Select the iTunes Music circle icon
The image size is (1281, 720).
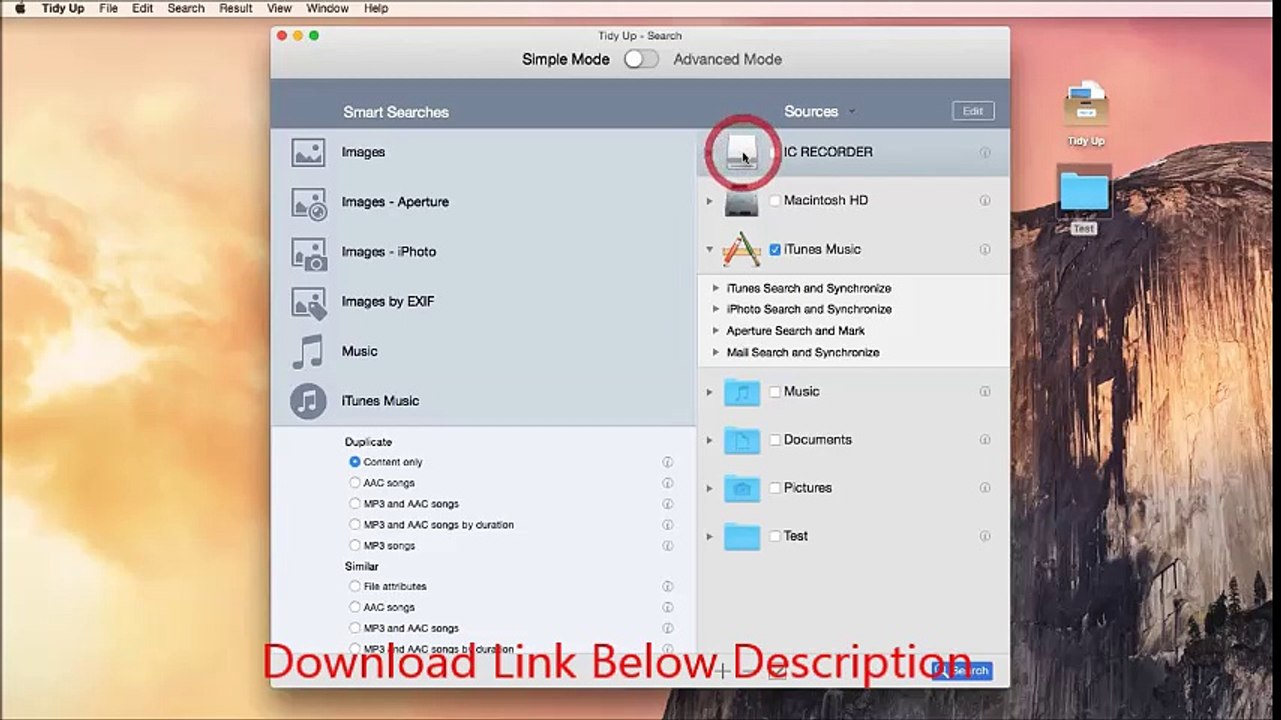[x=308, y=401]
